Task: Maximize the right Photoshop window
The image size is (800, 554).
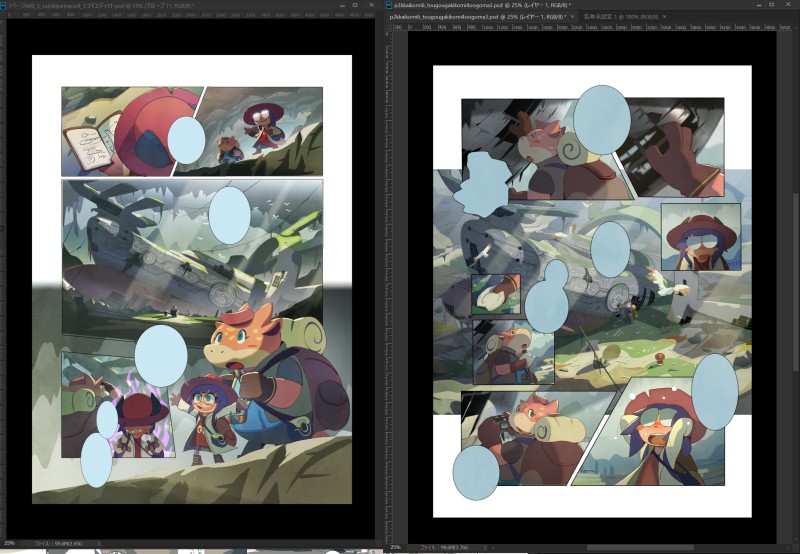Action: pos(773,5)
